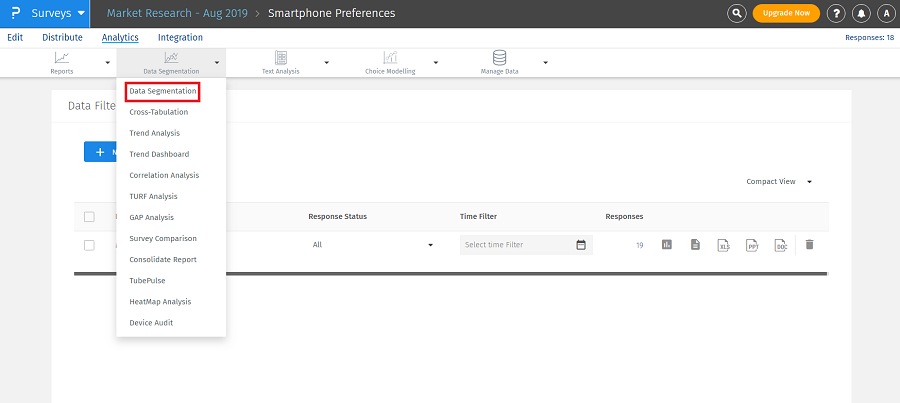Screen dimensions: 900x403
Task: Open the calendar picker in time filter
Action: tap(581, 245)
